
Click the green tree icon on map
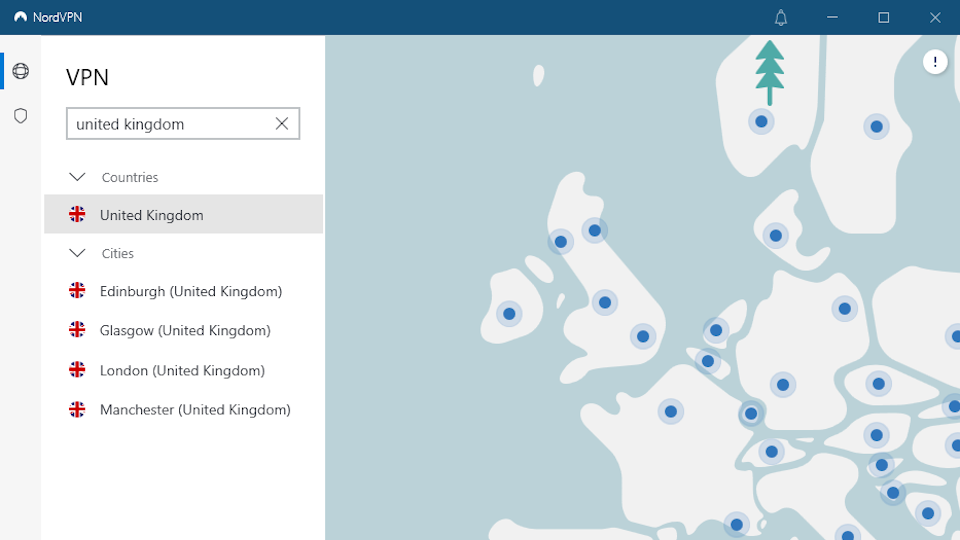(770, 72)
